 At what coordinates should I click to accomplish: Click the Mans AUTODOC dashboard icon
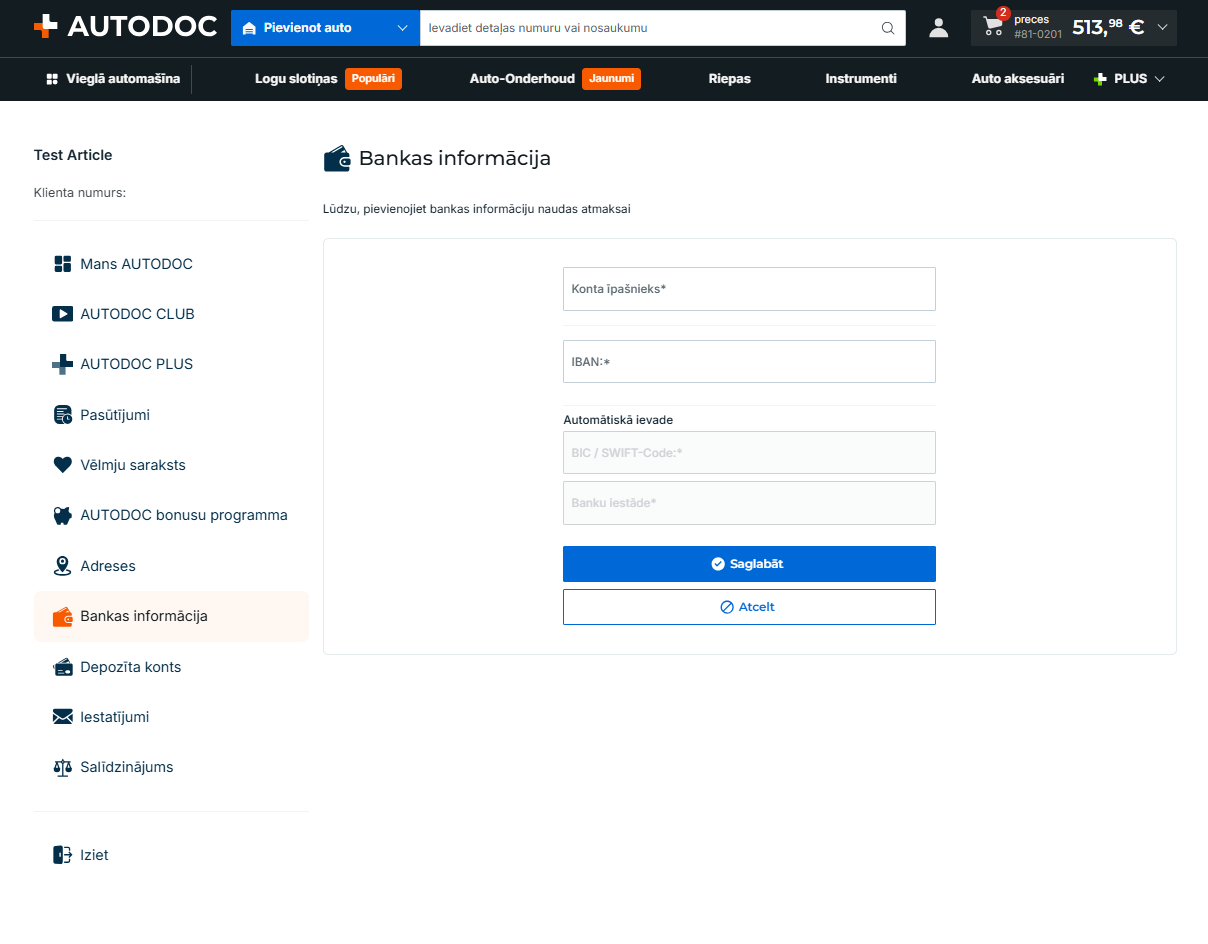[62, 264]
